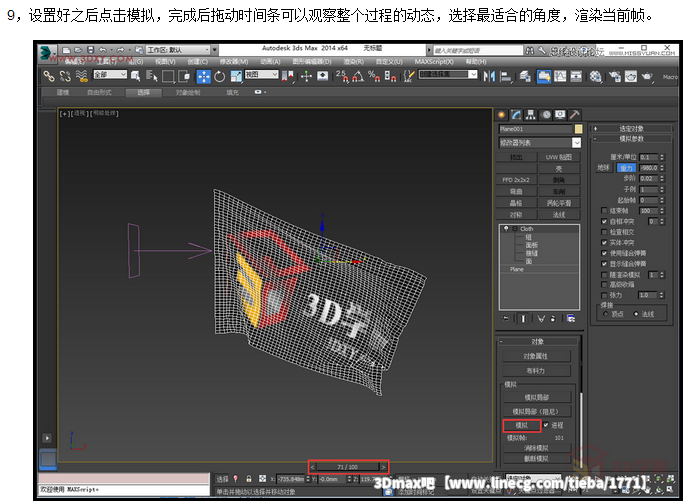Open the 动画(A) menu
This screenshot has width=686, height=502.
pos(270,62)
